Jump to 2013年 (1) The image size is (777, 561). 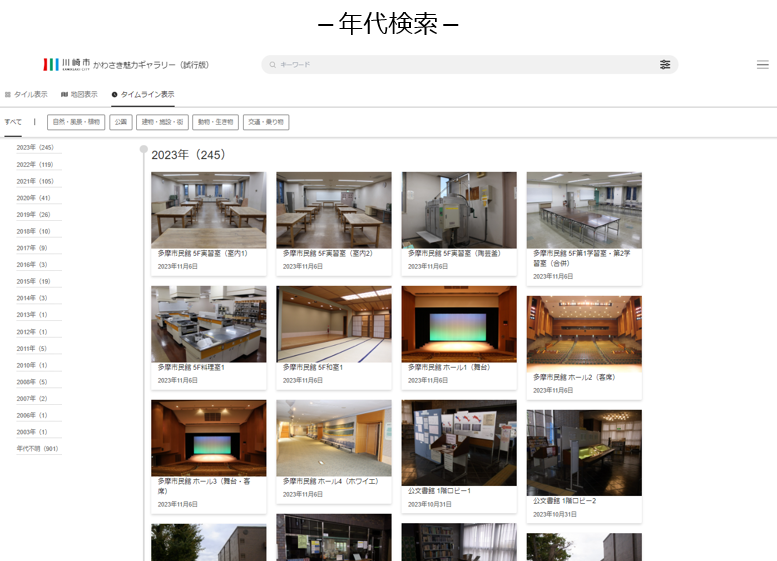coord(32,315)
